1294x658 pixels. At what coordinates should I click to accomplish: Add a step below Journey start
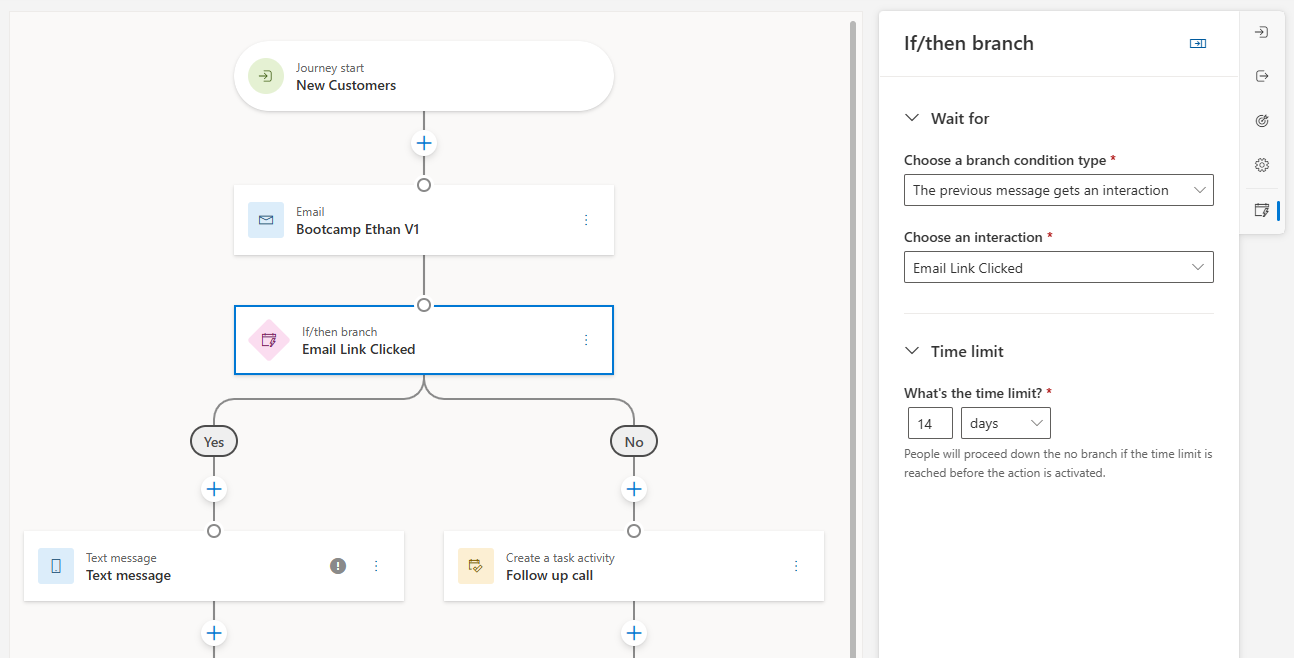424,143
